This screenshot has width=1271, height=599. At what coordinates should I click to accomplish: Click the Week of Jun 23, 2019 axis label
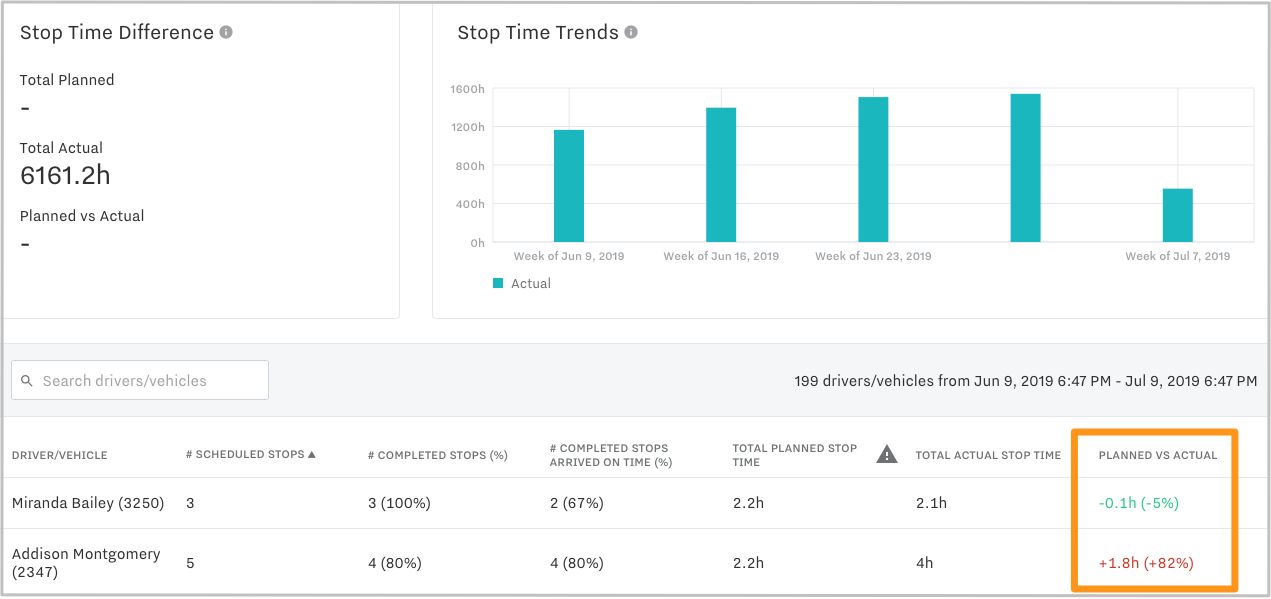(x=873, y=256)
